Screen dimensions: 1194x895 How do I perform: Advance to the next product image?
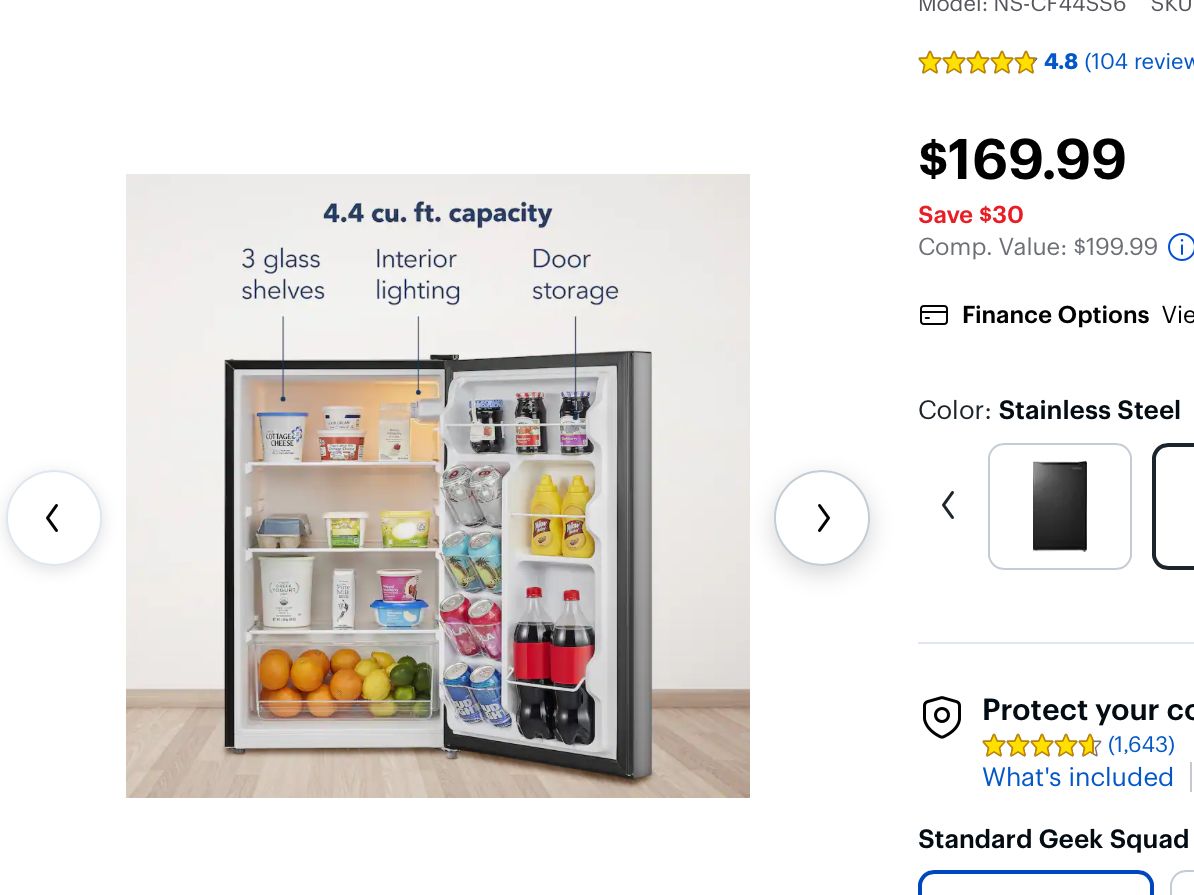[821, 518]
